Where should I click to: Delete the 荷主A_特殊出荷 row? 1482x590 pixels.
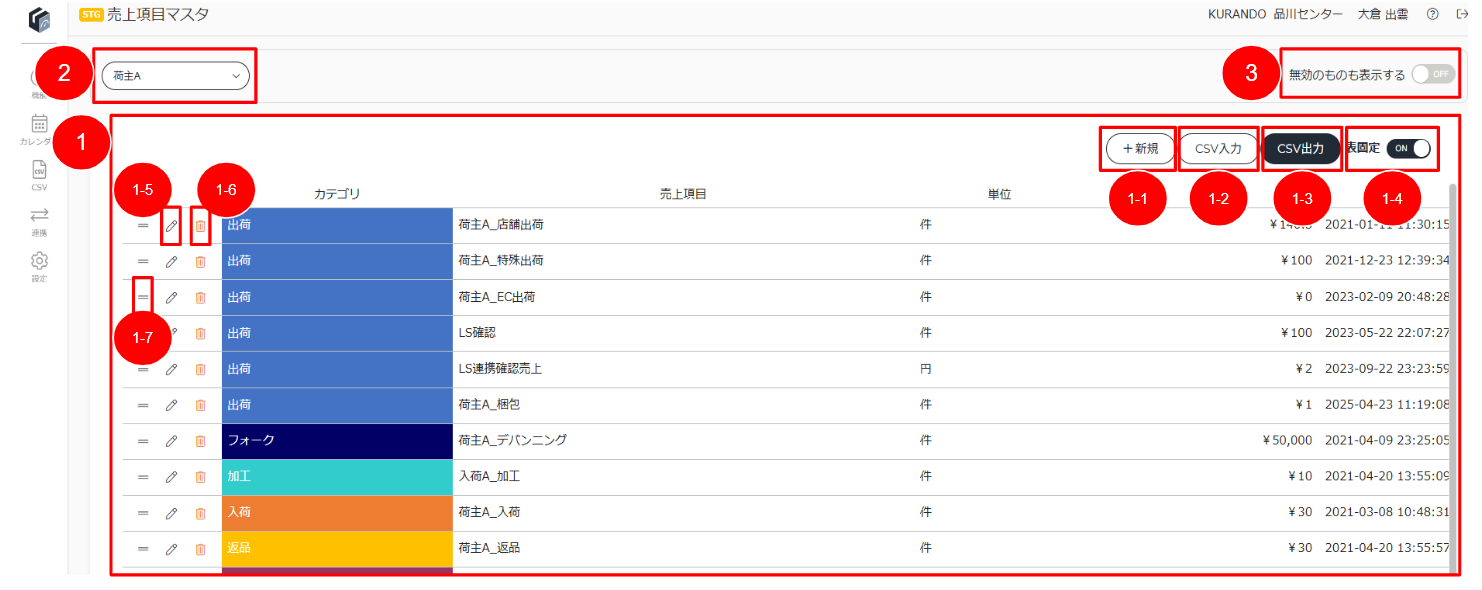click(200, 262)
